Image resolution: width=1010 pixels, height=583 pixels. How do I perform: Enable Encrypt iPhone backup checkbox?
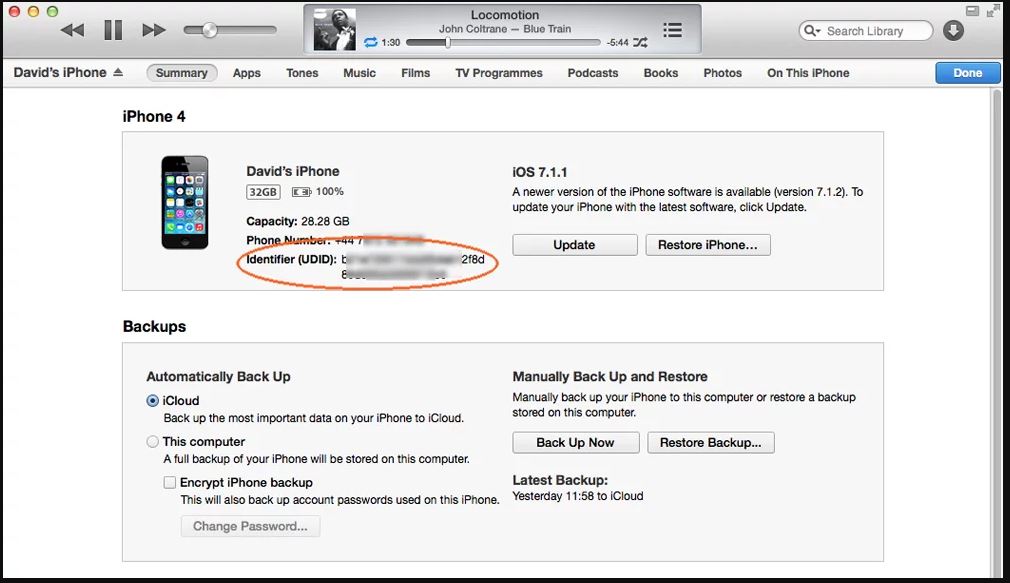pyautogui.click(x=169, y=483)
